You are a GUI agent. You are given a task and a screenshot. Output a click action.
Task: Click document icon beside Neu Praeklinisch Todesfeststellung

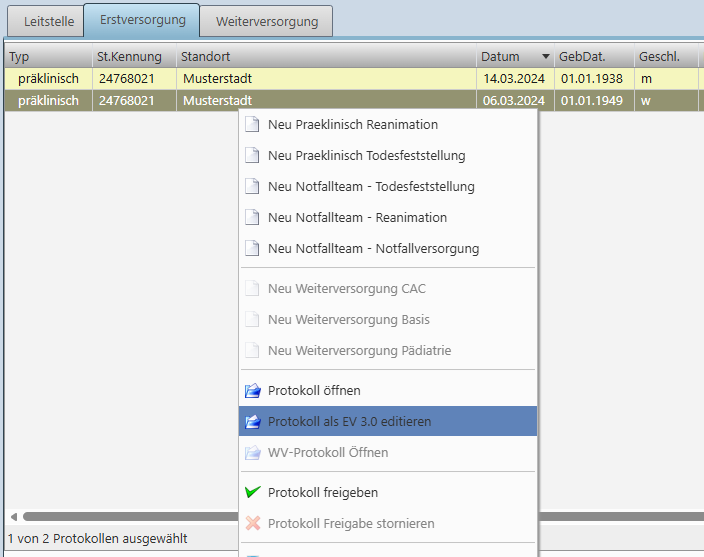pos(252,156)
